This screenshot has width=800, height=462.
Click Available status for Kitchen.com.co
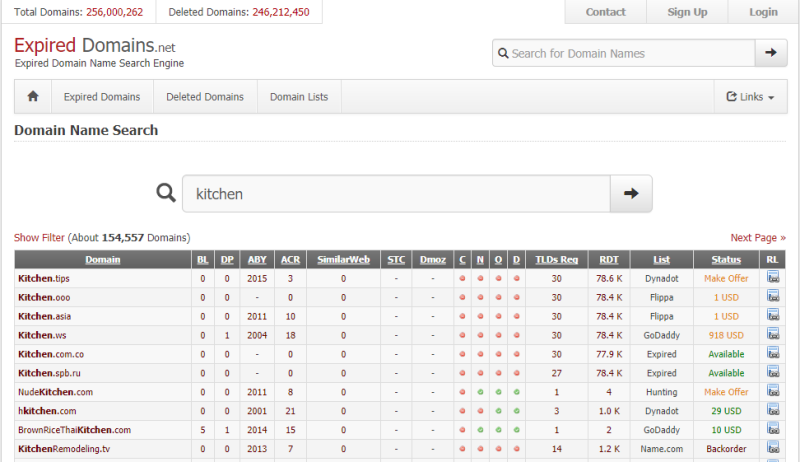tap(726, 354)
